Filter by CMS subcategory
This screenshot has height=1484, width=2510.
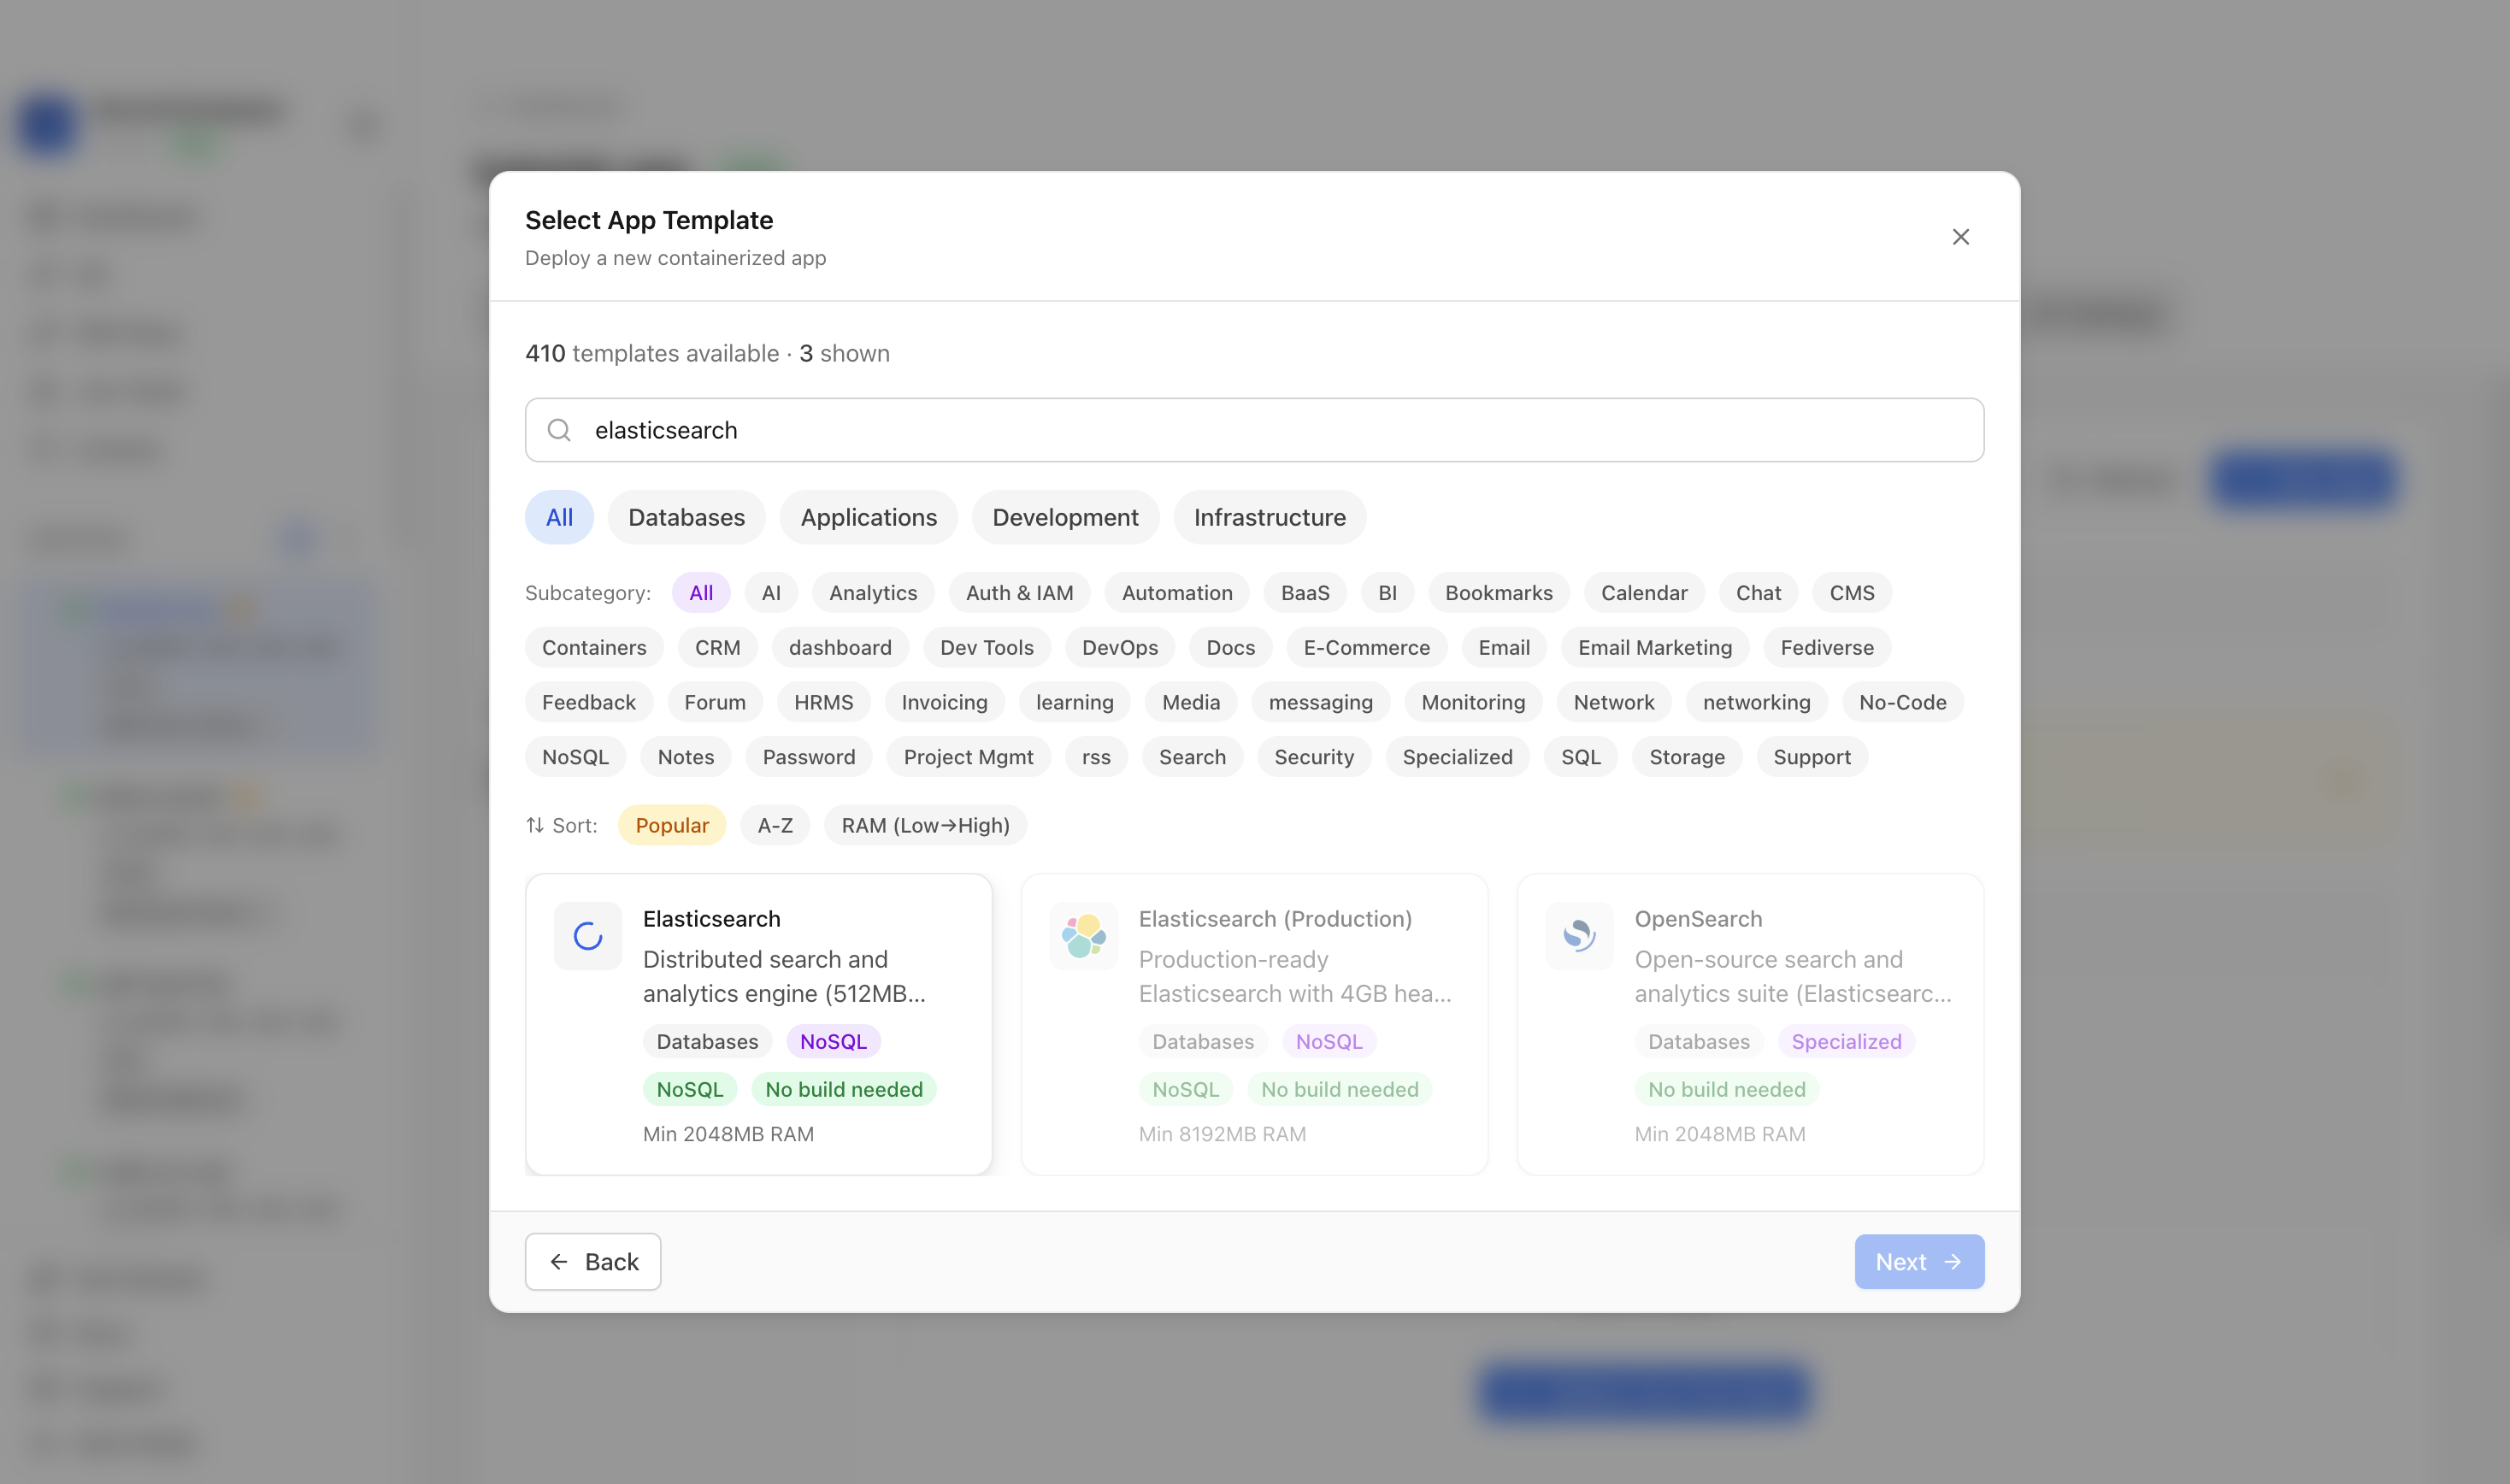click(1852, 593)
